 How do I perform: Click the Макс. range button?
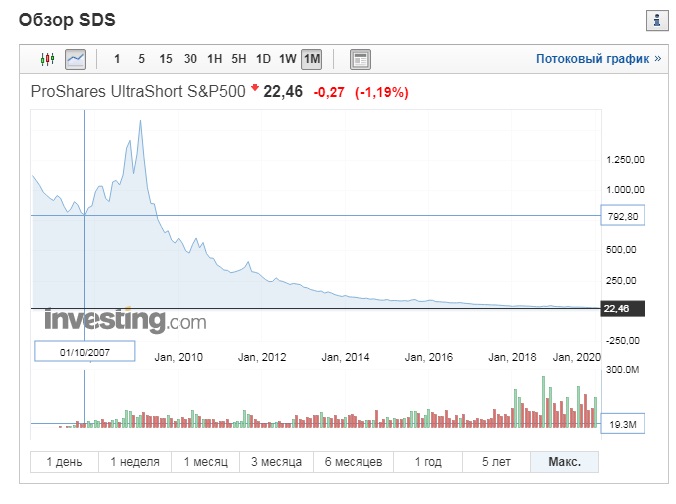coord(564,462)
